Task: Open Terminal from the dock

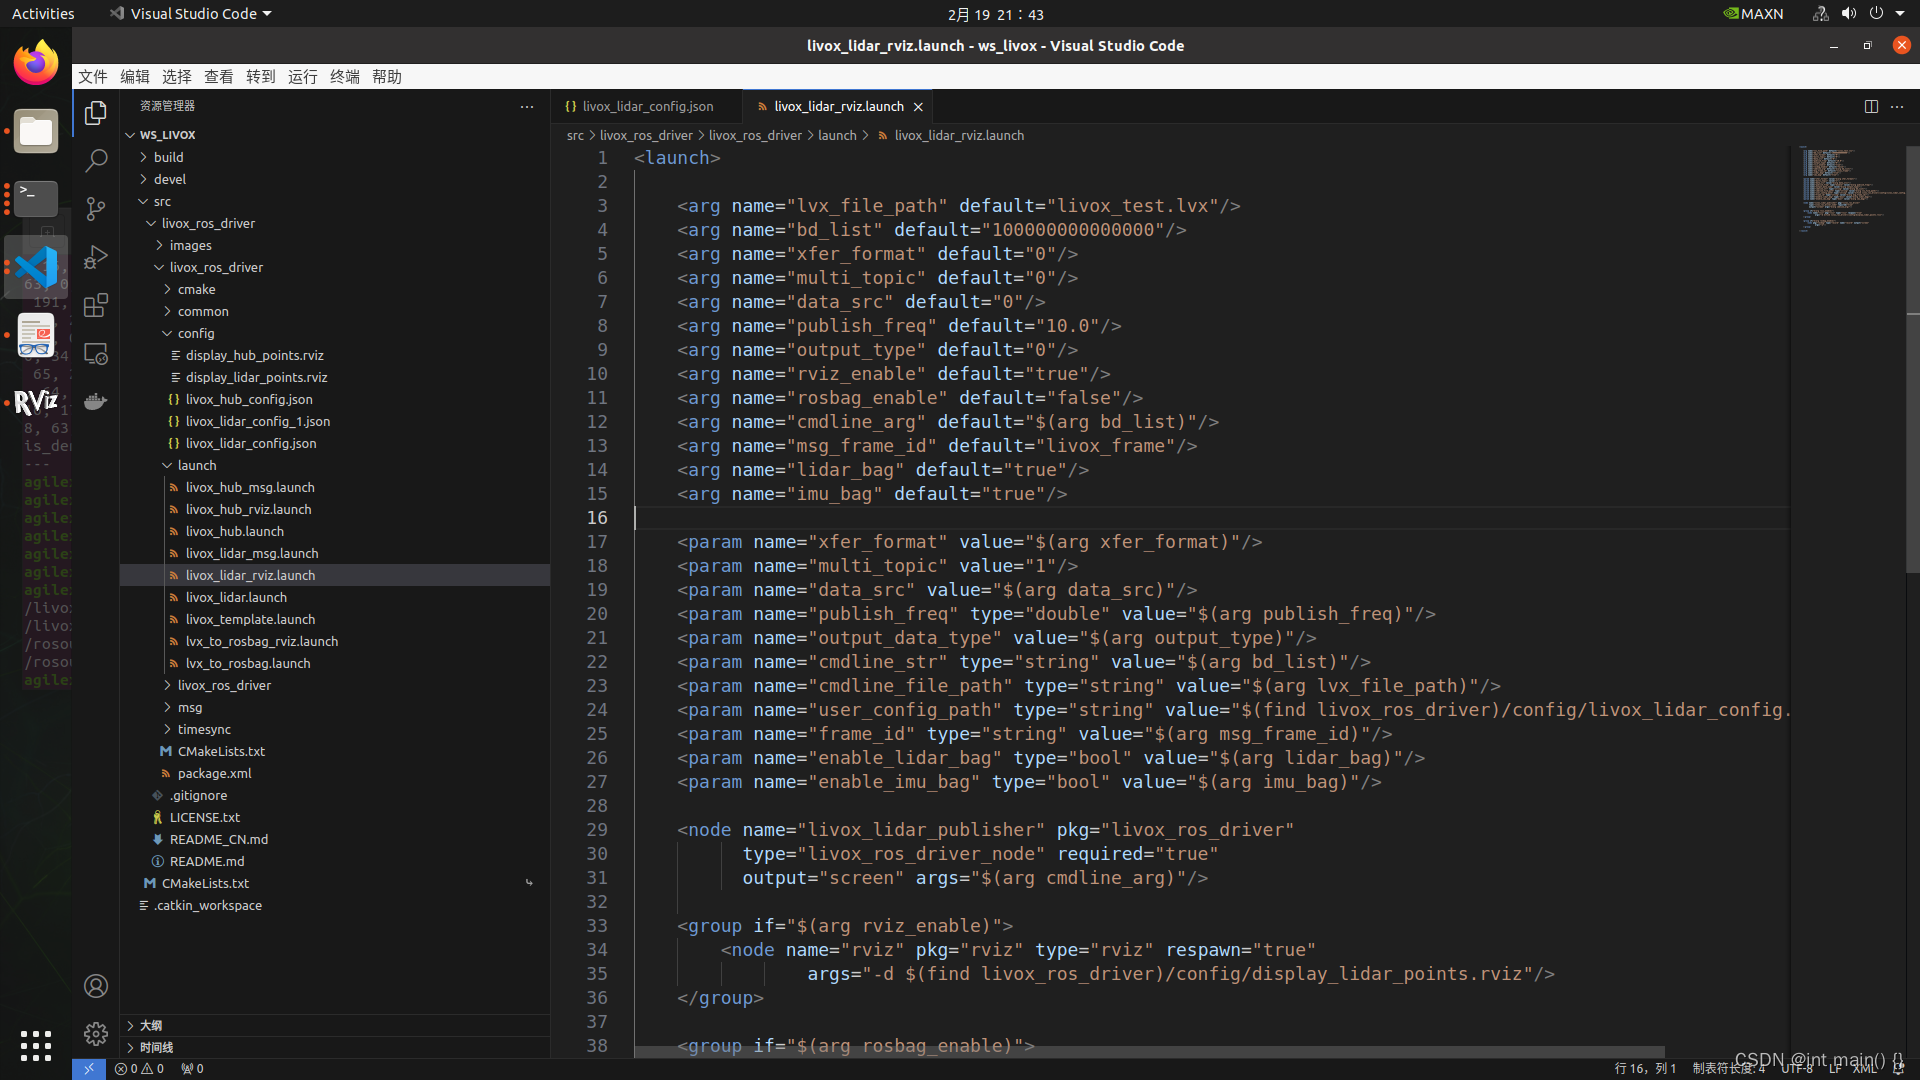Action: coord(36,199)
